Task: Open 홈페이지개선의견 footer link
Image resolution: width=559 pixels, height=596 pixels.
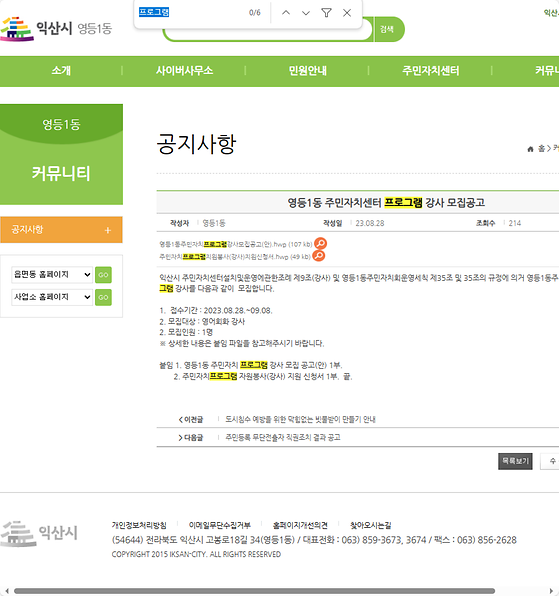Action: pyautogui.click(x=300, y=525)
